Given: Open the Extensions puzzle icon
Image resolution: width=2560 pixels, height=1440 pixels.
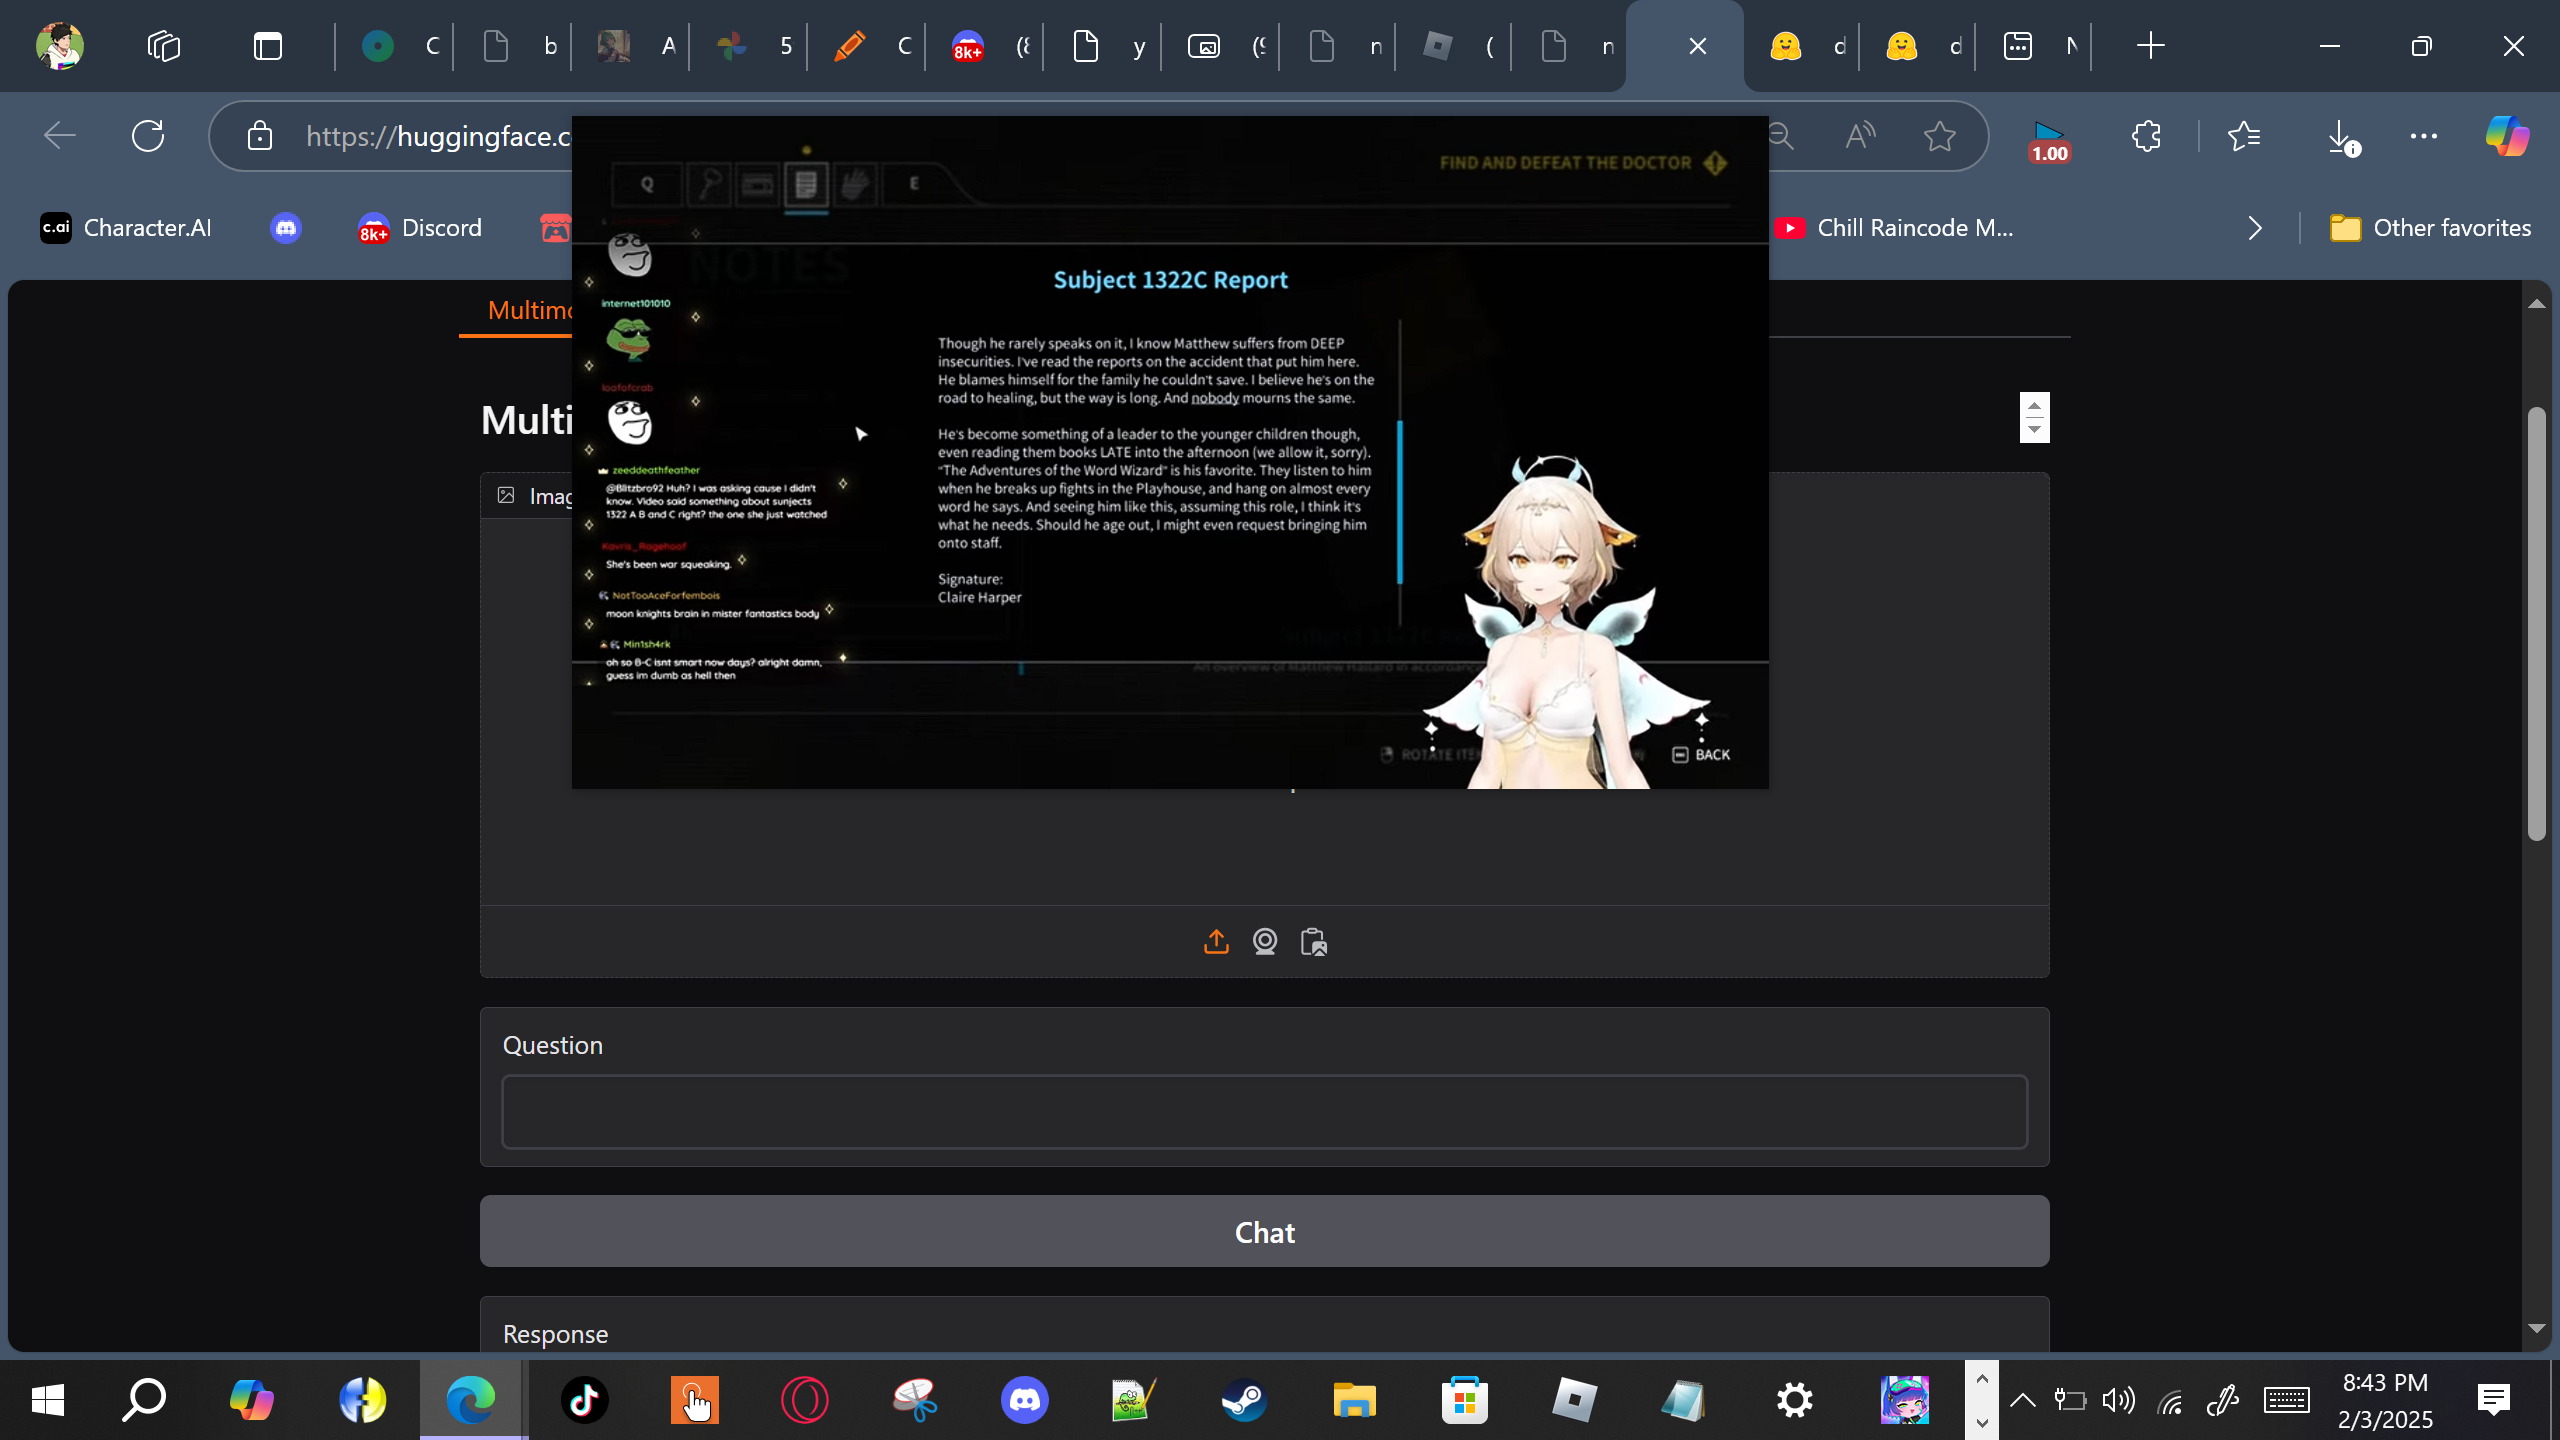Looking at the screenshot, I should 2146,136.
